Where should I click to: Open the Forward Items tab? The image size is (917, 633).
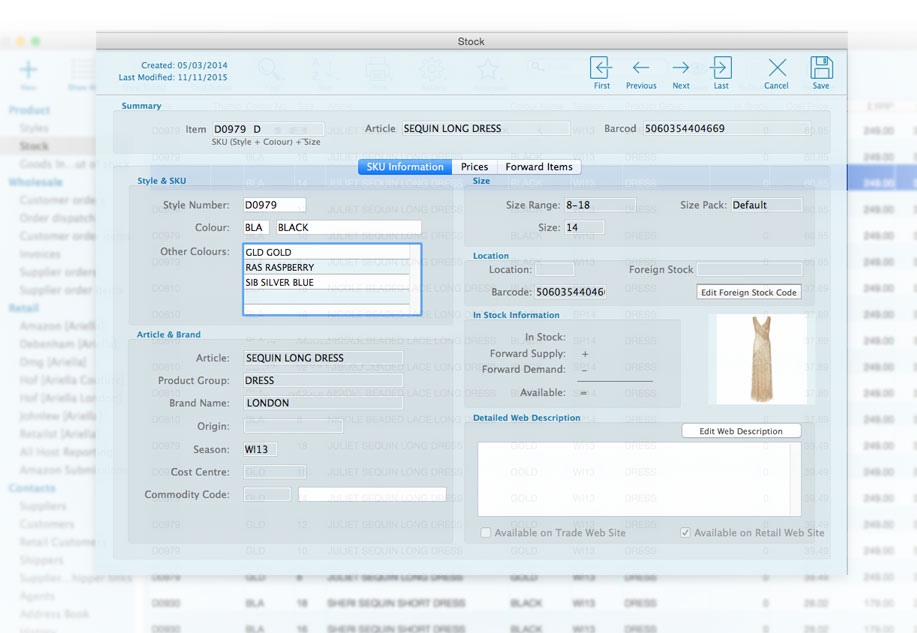click(x=539, y=167)
